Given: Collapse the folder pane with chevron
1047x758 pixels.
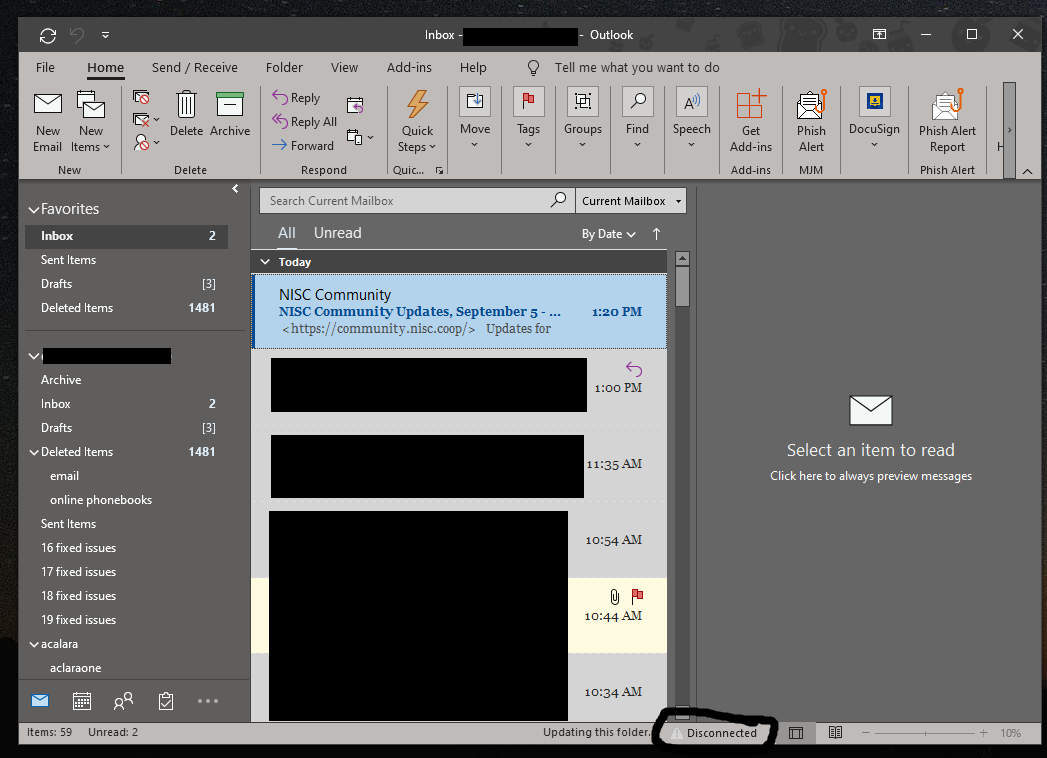Looking at the screenshot, I should [235, 189].
